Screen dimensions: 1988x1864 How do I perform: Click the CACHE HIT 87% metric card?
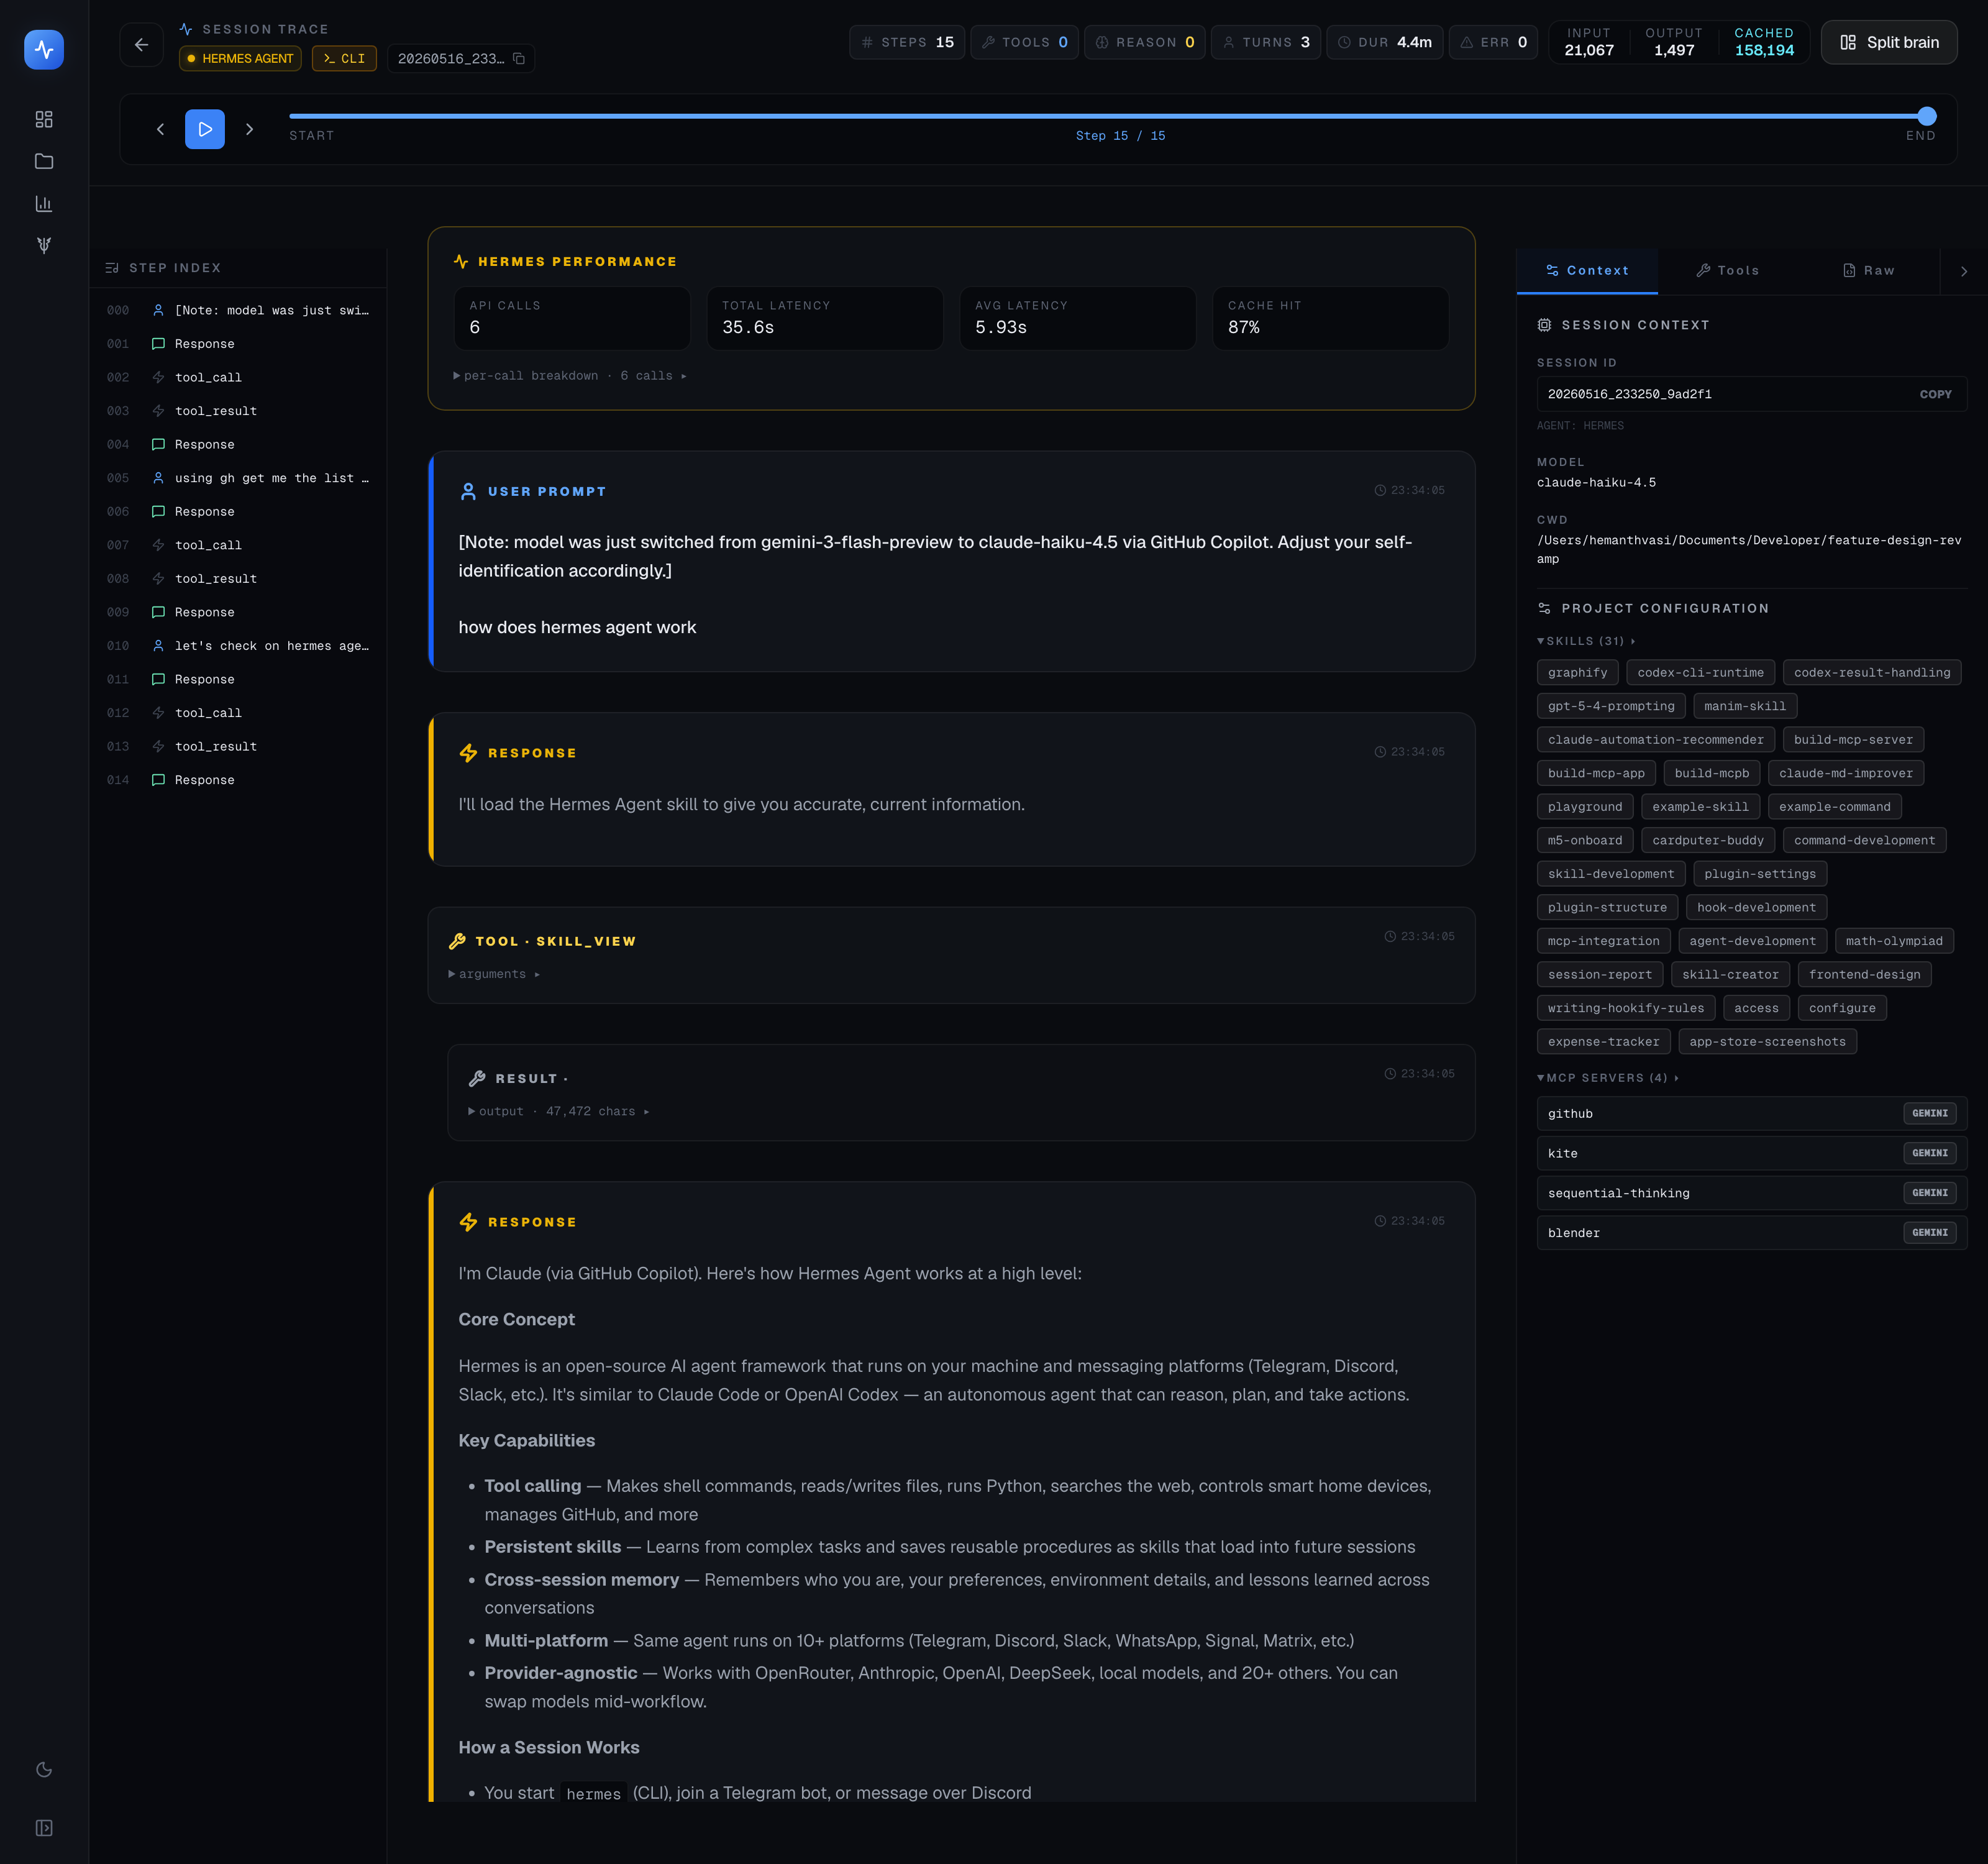(1331, 318)
